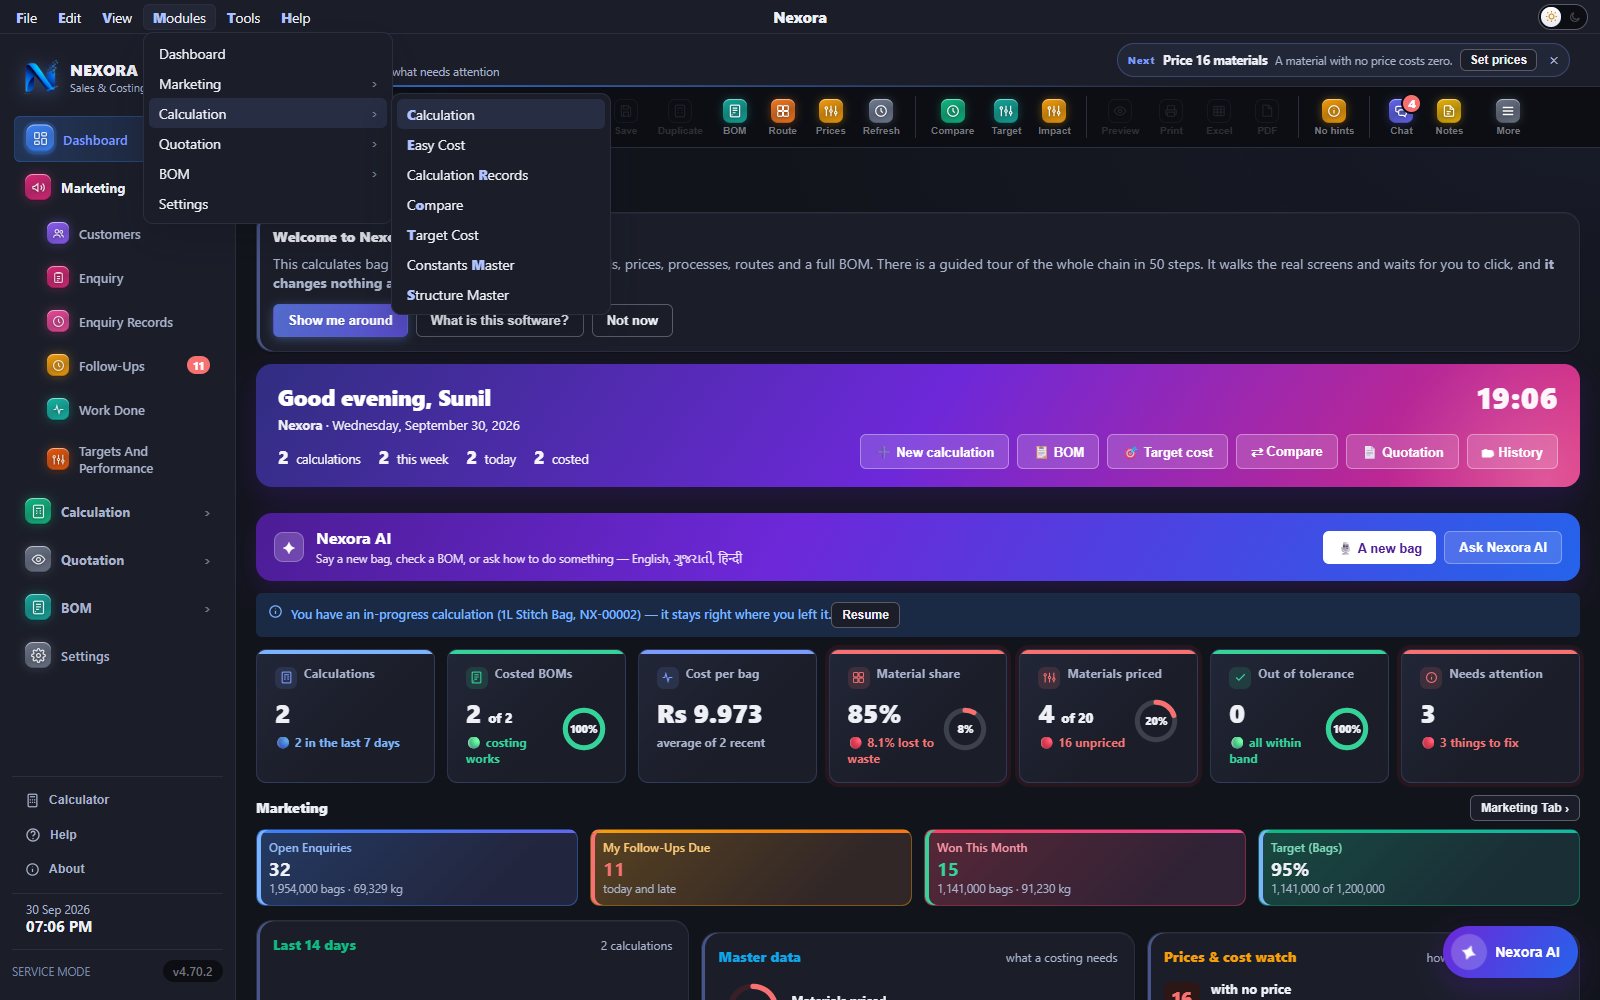Choose Easy Cost from the Calculation submenu
This screenshot has width=1600, height=1000.
tap(501, 145)
